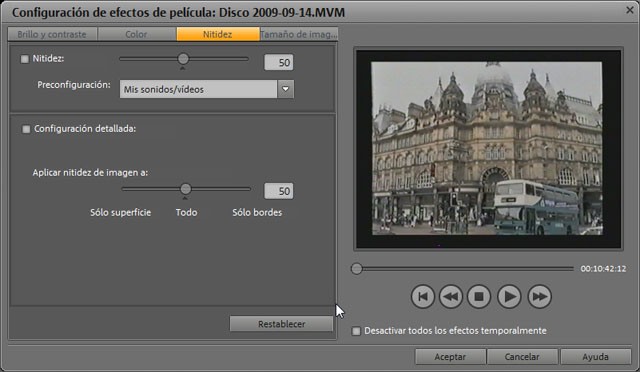Go to the Tamaño de imagen tab

click(299, 34)
